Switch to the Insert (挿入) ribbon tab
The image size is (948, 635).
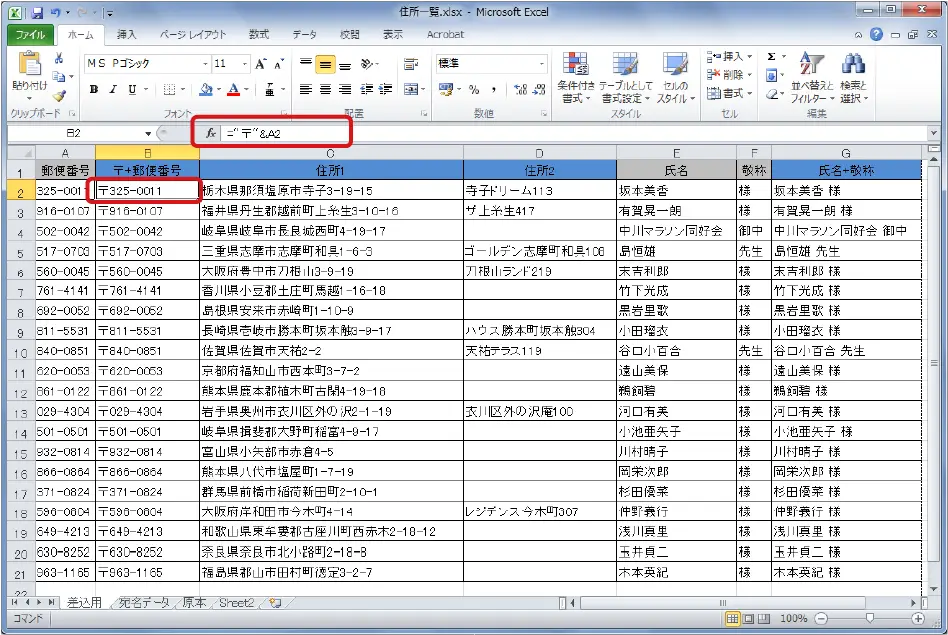[126, 34]
